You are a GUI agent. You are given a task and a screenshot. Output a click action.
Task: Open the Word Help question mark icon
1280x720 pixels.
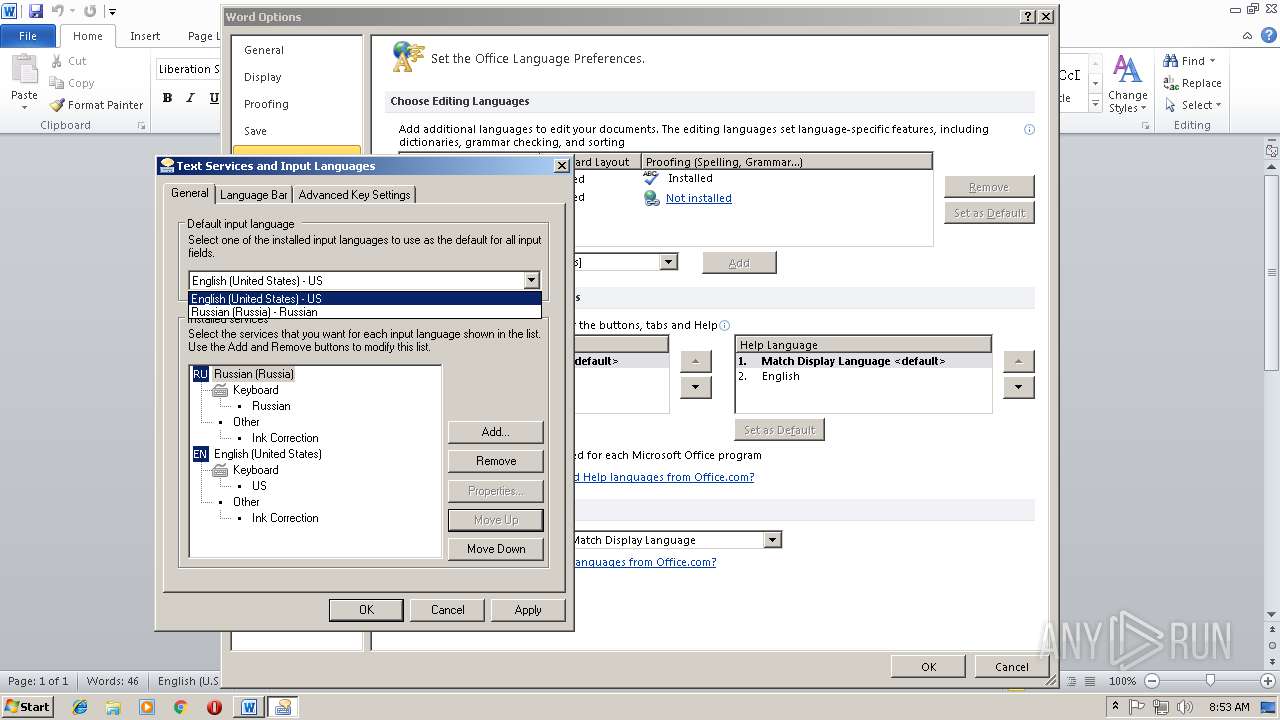coord(1268,35)
